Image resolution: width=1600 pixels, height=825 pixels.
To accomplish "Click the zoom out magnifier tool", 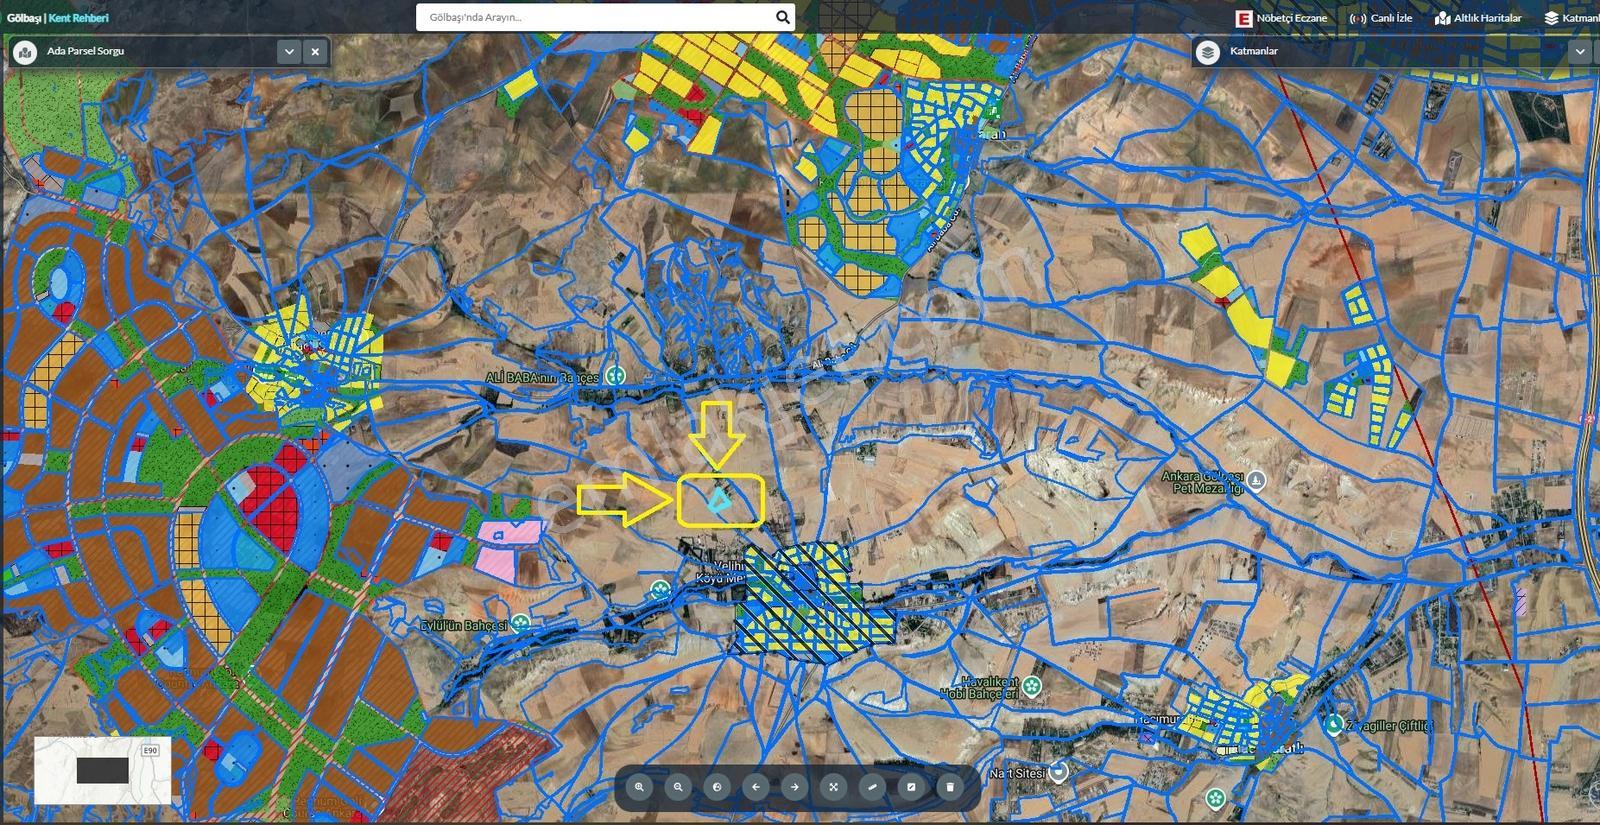I will (678, 787).
